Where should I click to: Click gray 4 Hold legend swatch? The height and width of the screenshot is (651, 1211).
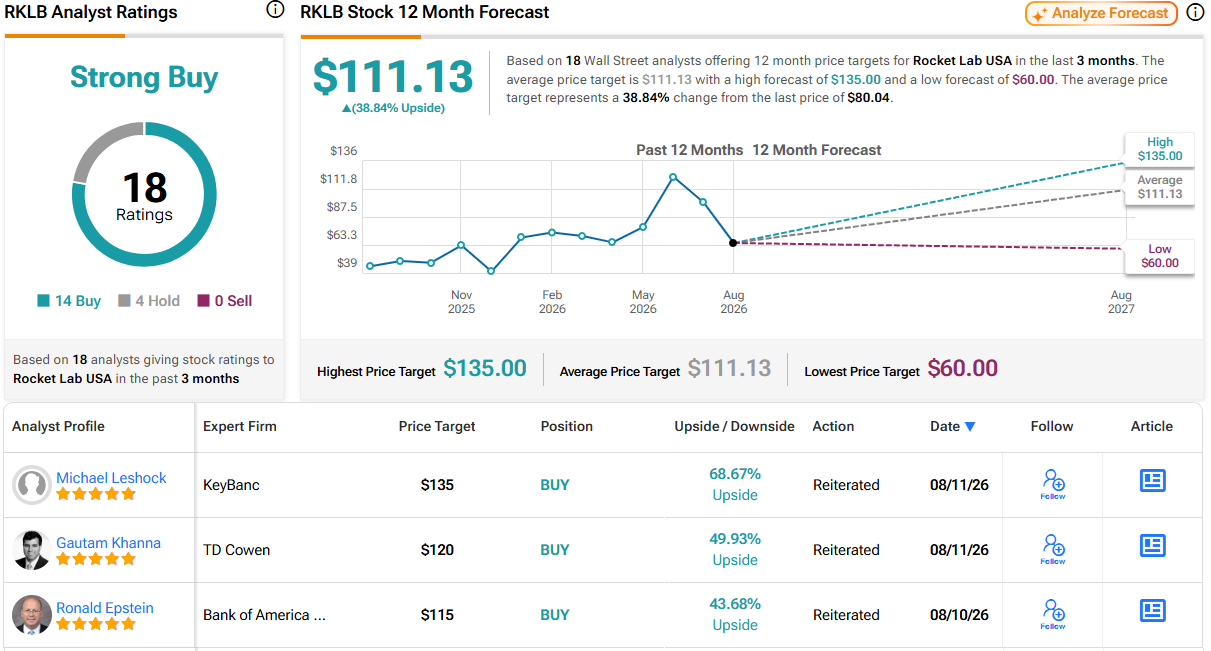(124, 301)
